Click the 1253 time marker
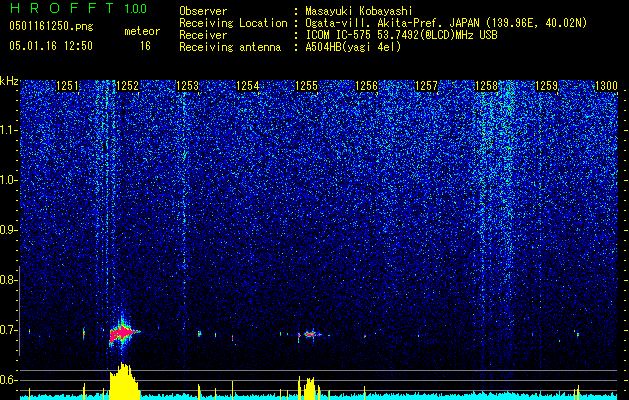The image size is (629, 400). pyautogui.click(x=187, y=86)
